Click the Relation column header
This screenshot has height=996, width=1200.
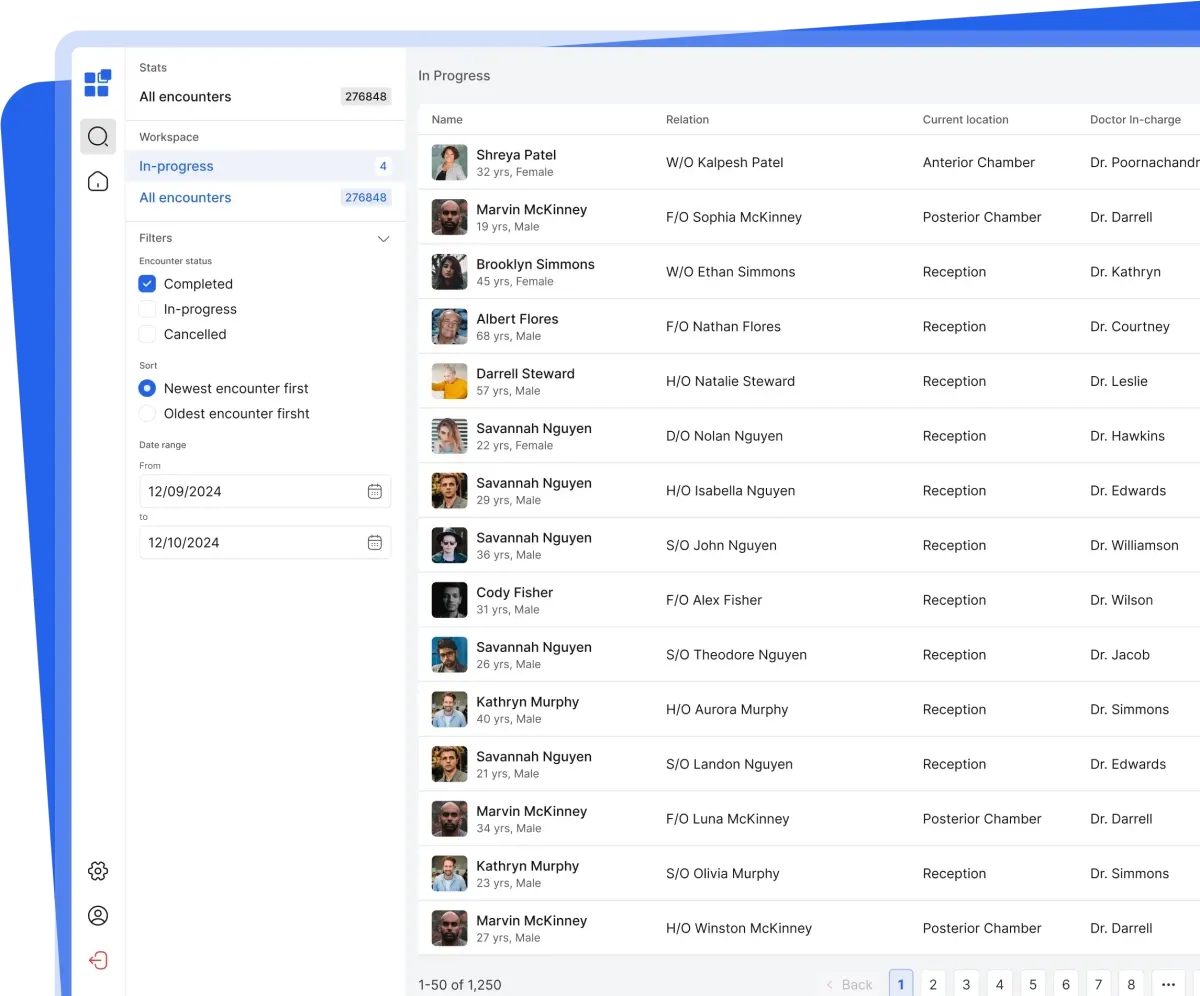coord(687,119)
